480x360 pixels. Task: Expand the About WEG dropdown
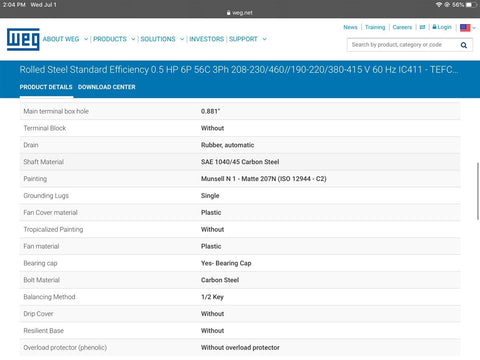[x=86, y=39]
